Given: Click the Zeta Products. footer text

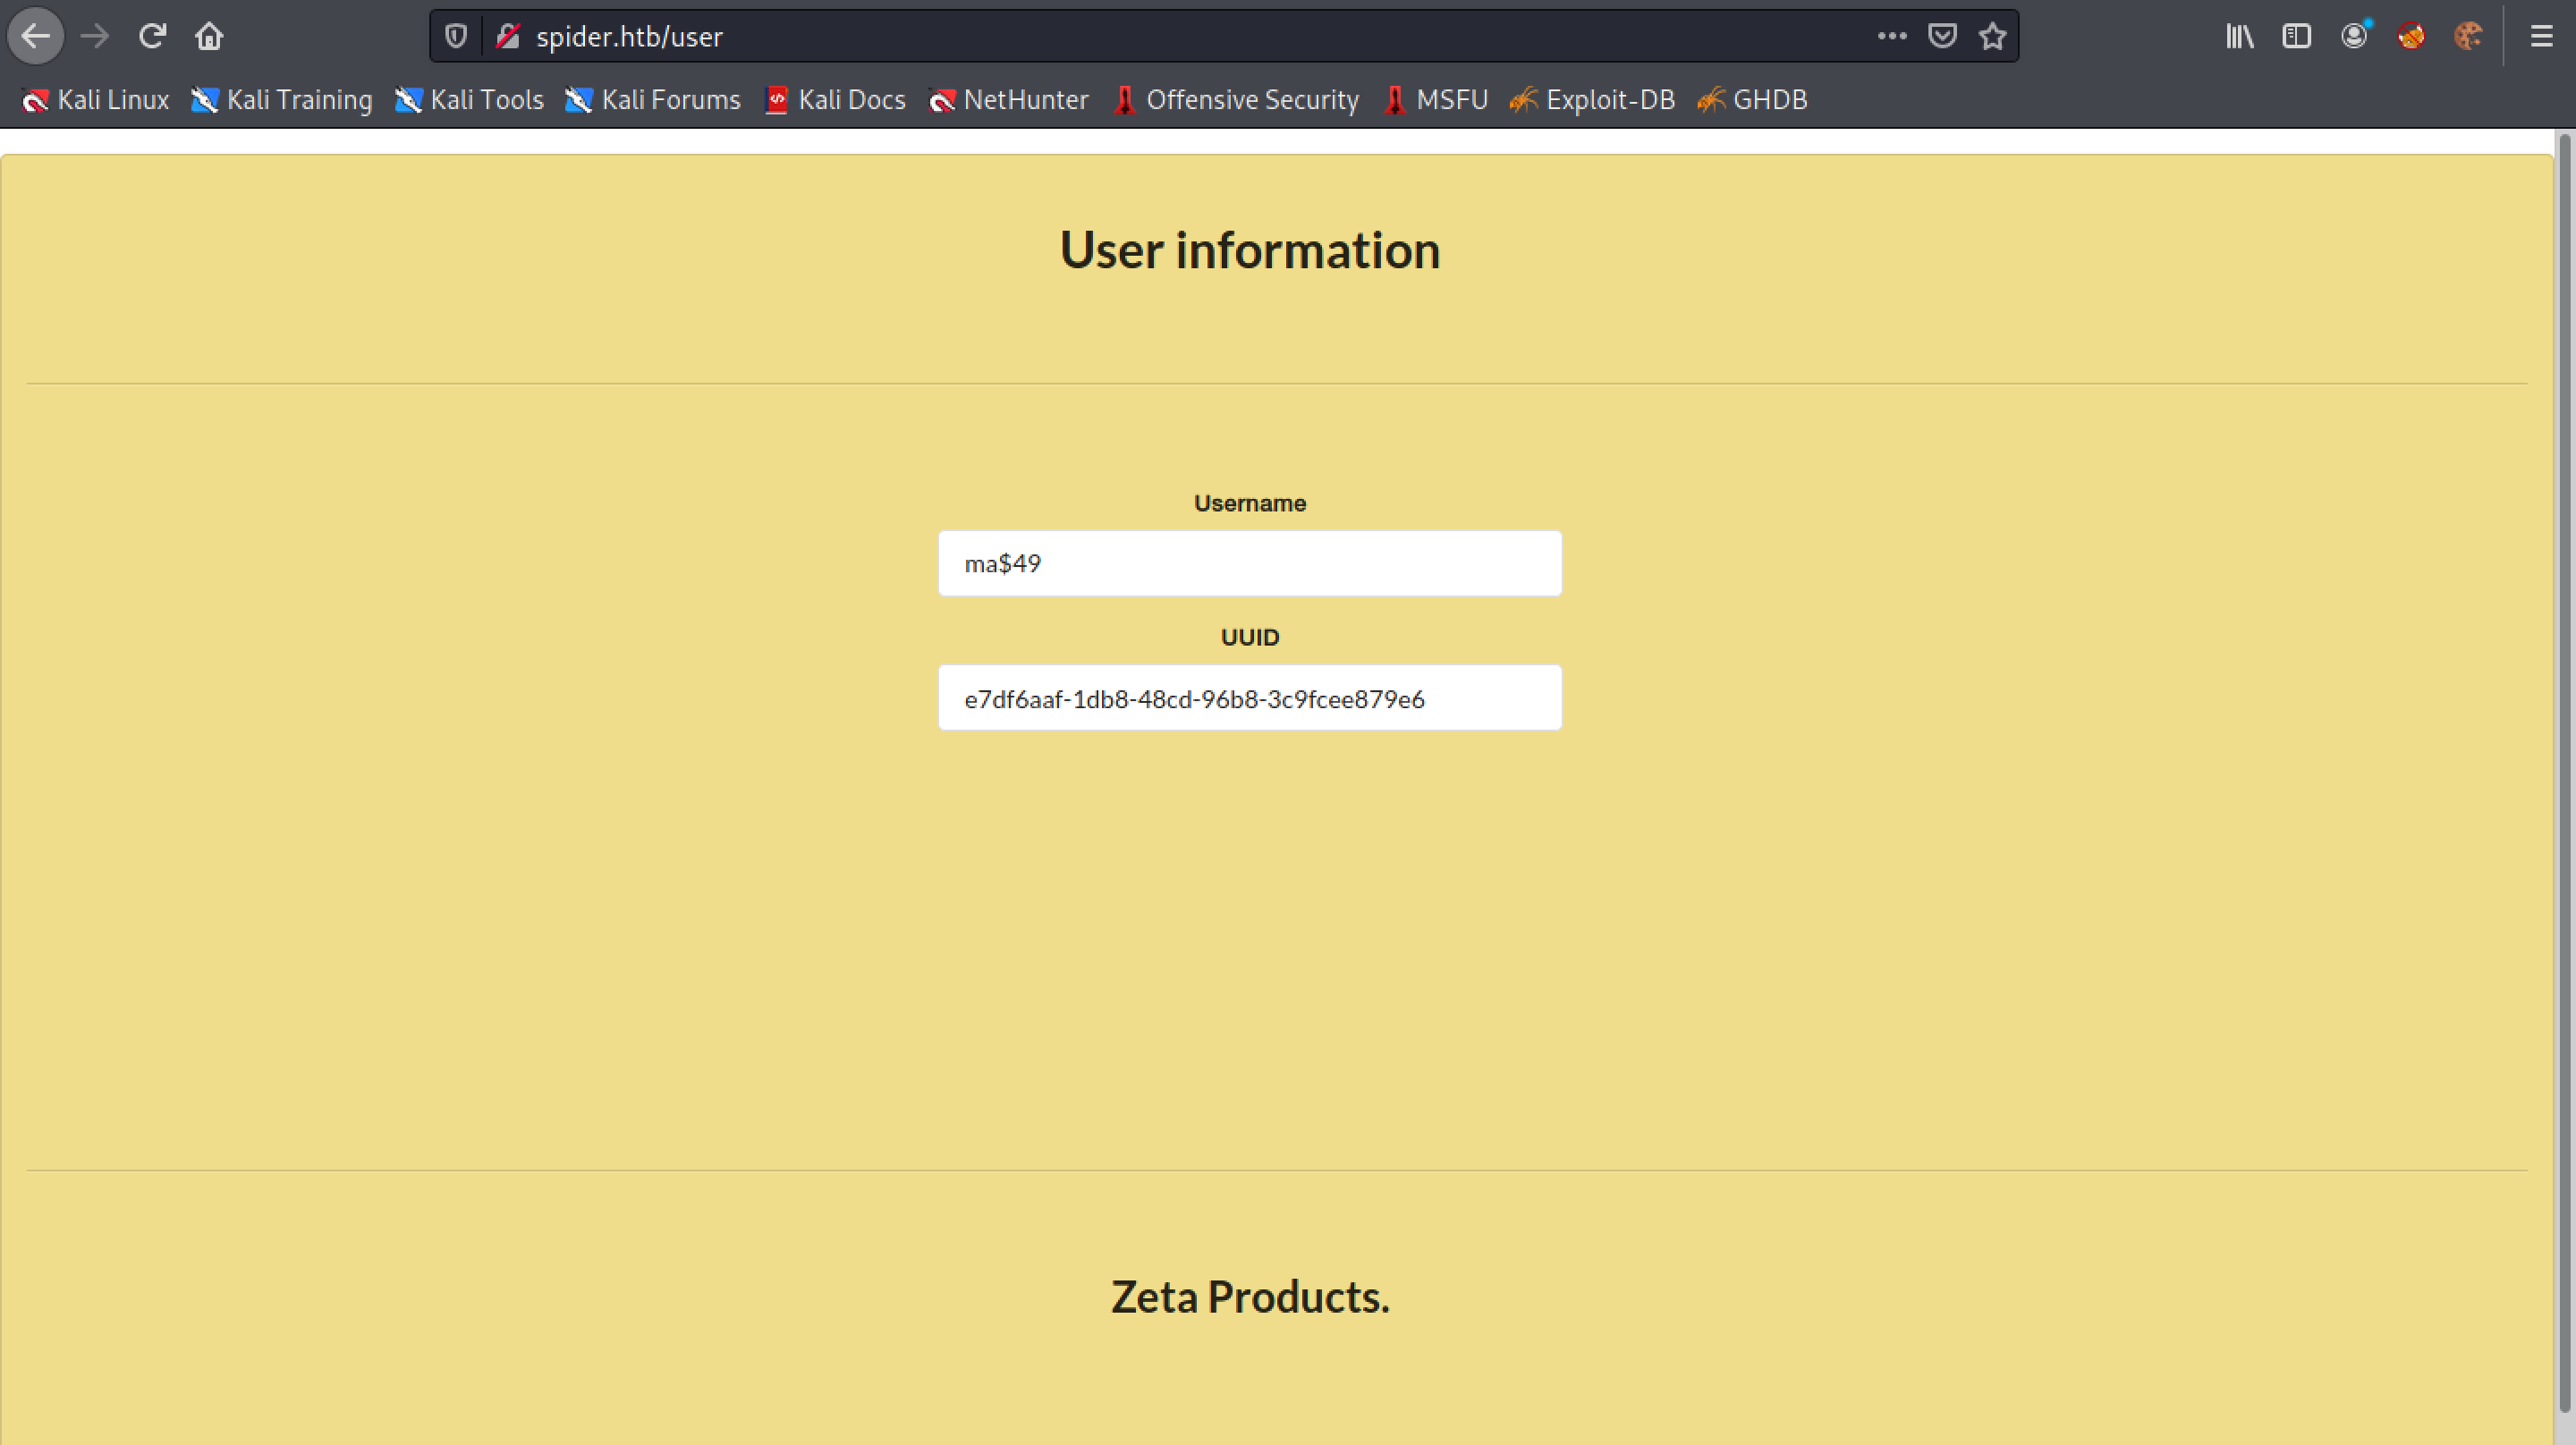Looking at the screenshot, I should [1250, 1297].
